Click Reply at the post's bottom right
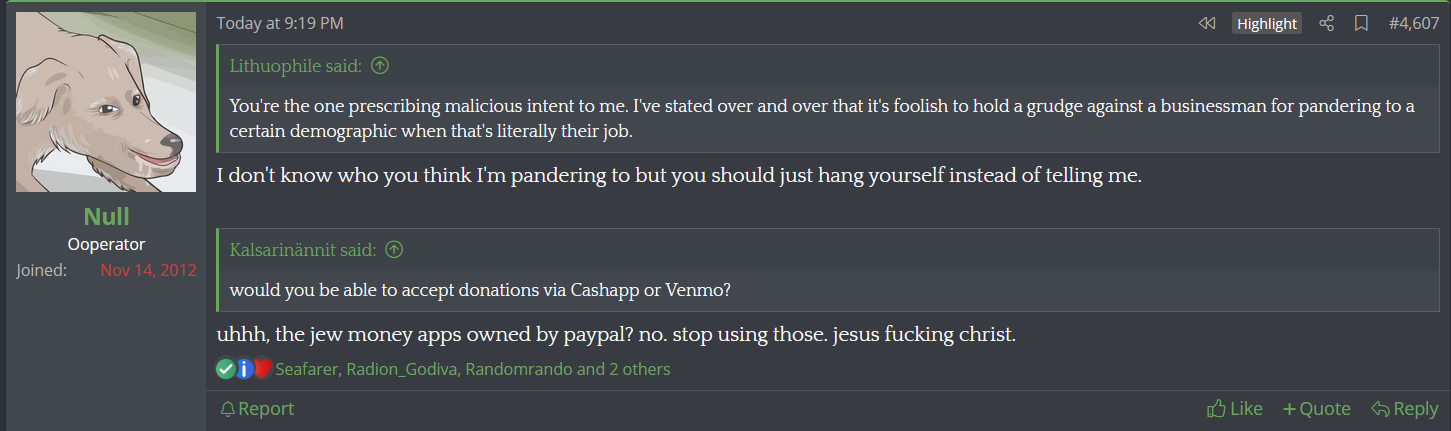1451x431 pixels. point(1404,409)
